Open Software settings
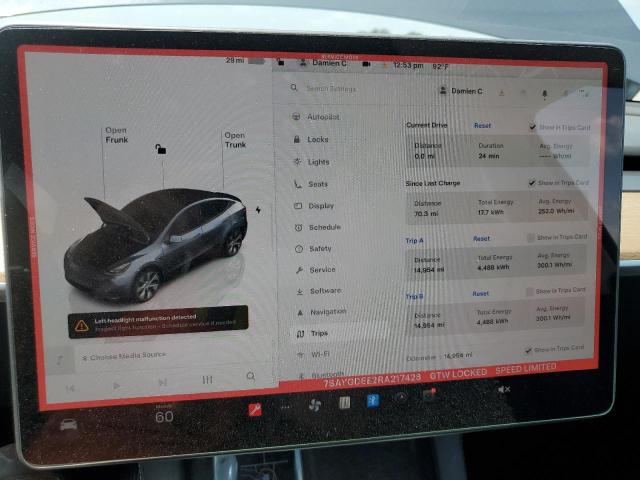Image resolution: width=640 pixels, height=480 pixels. (319, 291)
